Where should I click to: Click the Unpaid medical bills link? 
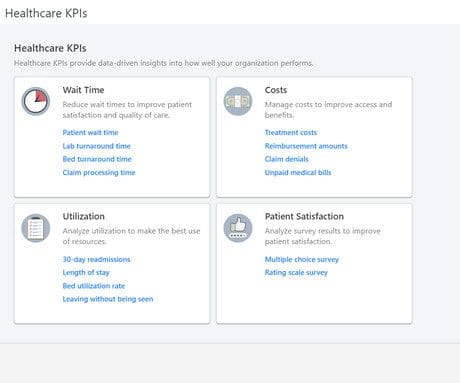(298, 173)
